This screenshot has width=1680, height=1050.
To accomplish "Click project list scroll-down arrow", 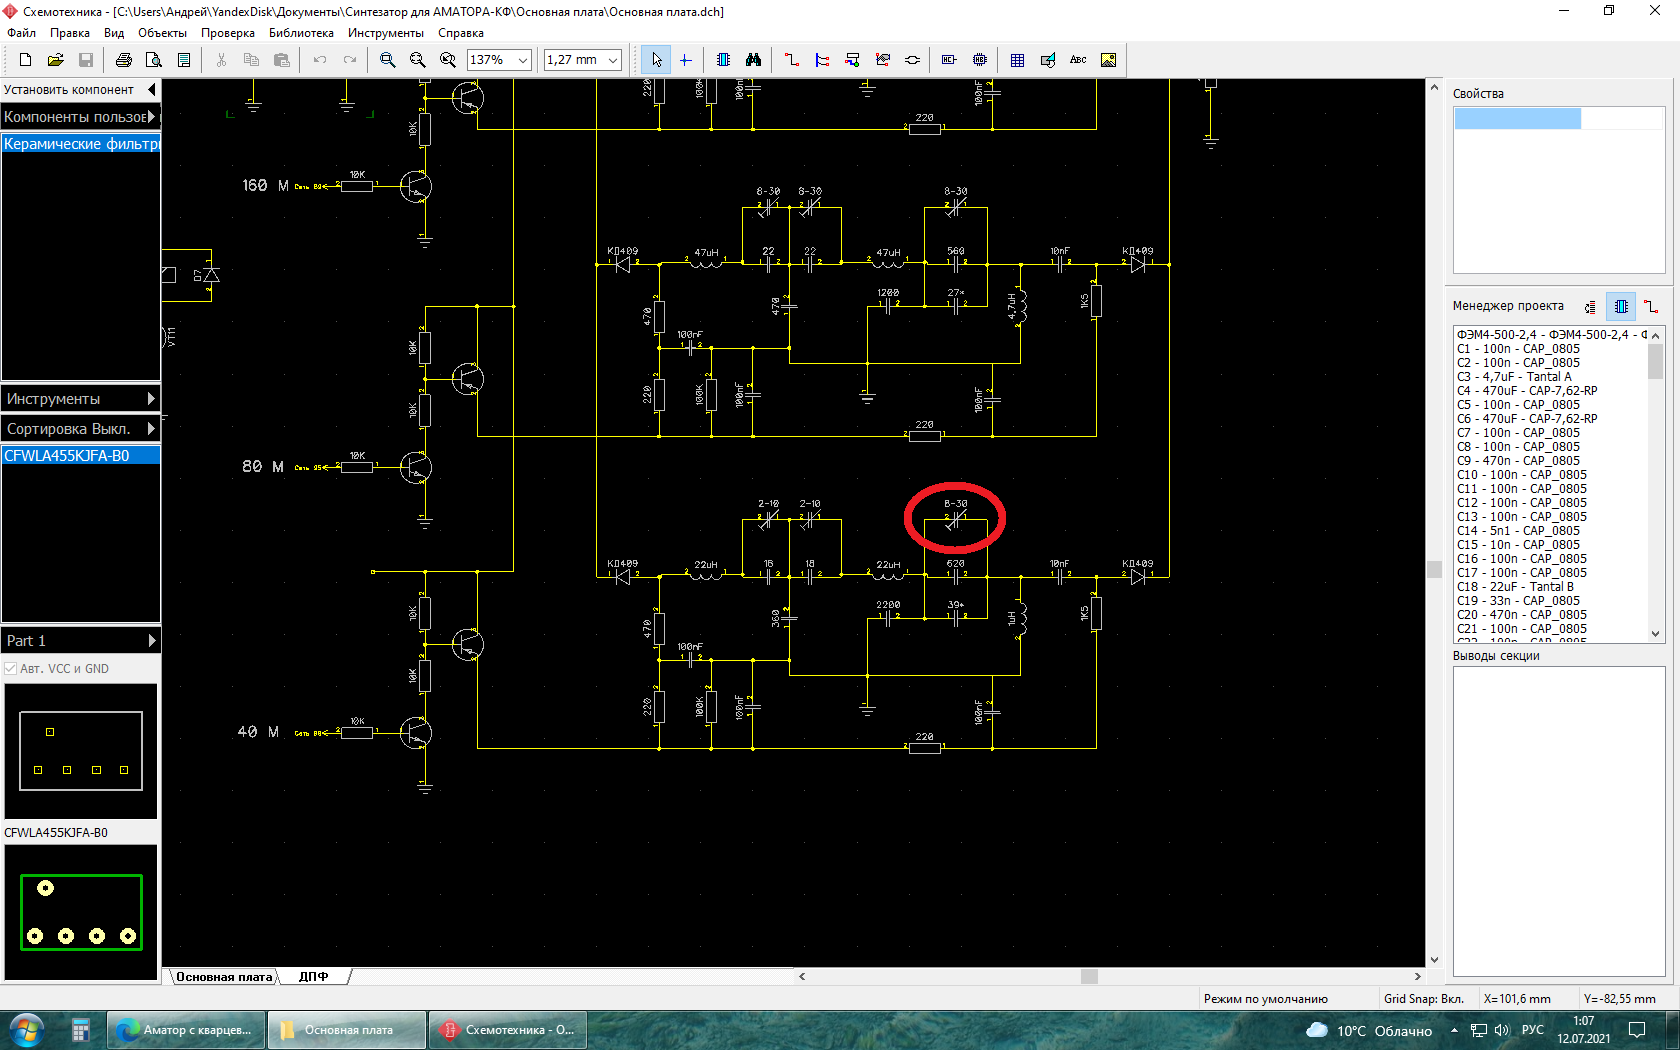I will pyautogui.click(x=1655, y=634).
